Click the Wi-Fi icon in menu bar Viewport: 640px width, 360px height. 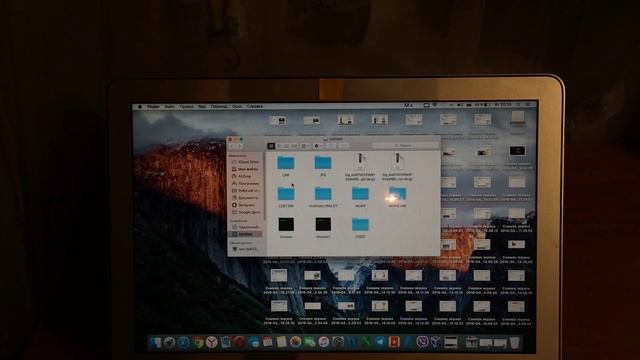[435, 105]
